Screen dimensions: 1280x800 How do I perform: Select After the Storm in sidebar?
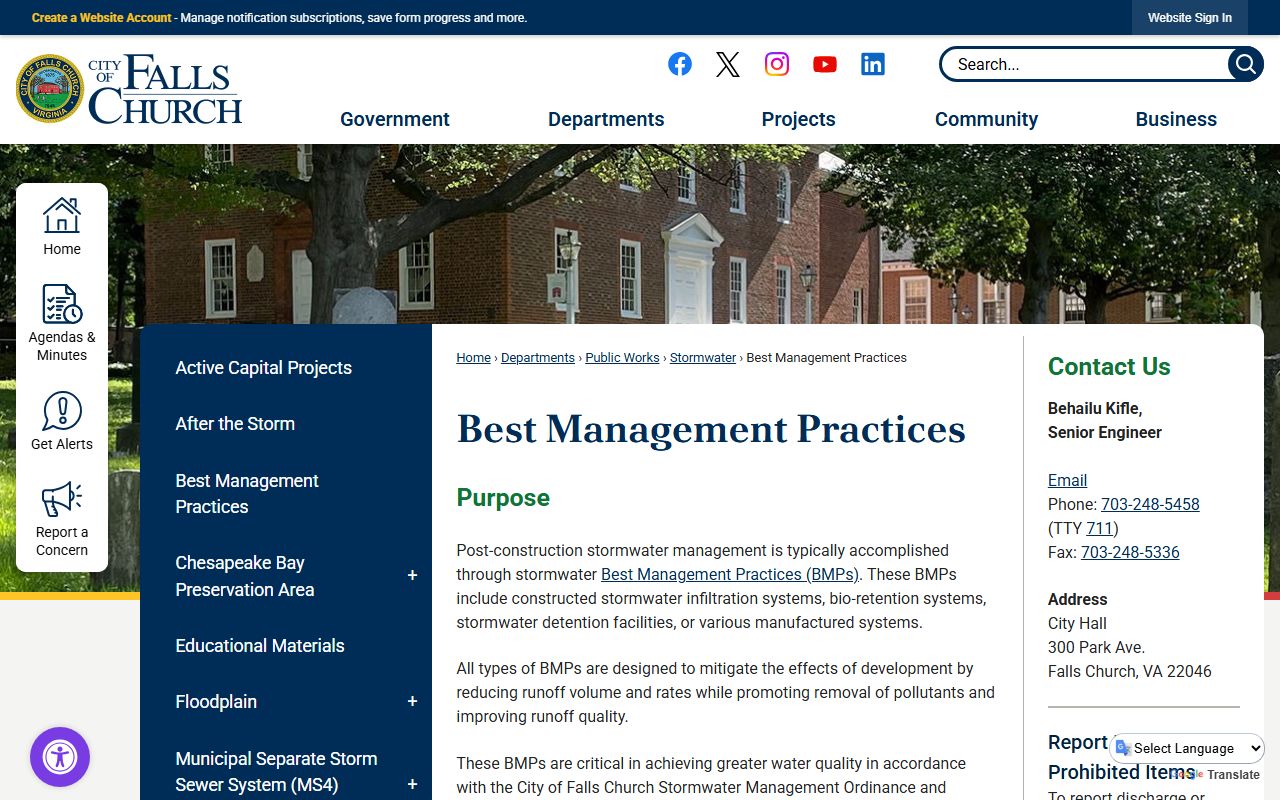pos(235,424)
